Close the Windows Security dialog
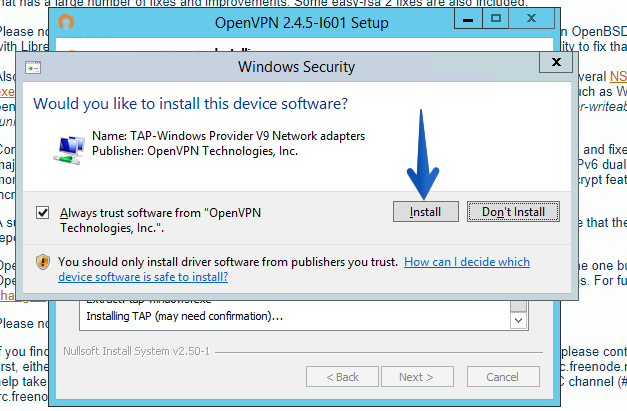This screenshot has width=627, height=411. (x=556, y=62)
